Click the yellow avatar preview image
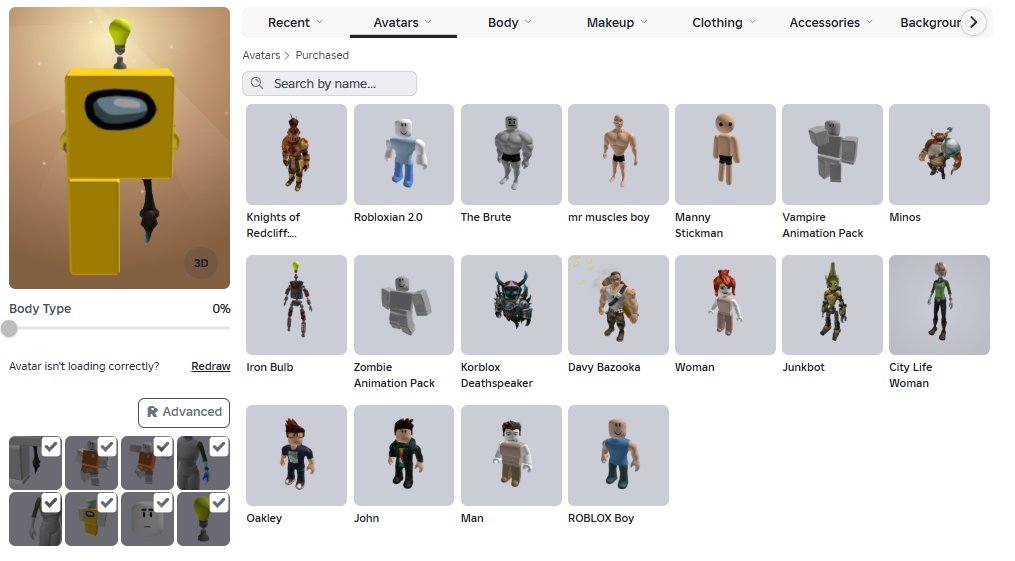1015x561 pixels. [119, 148]
